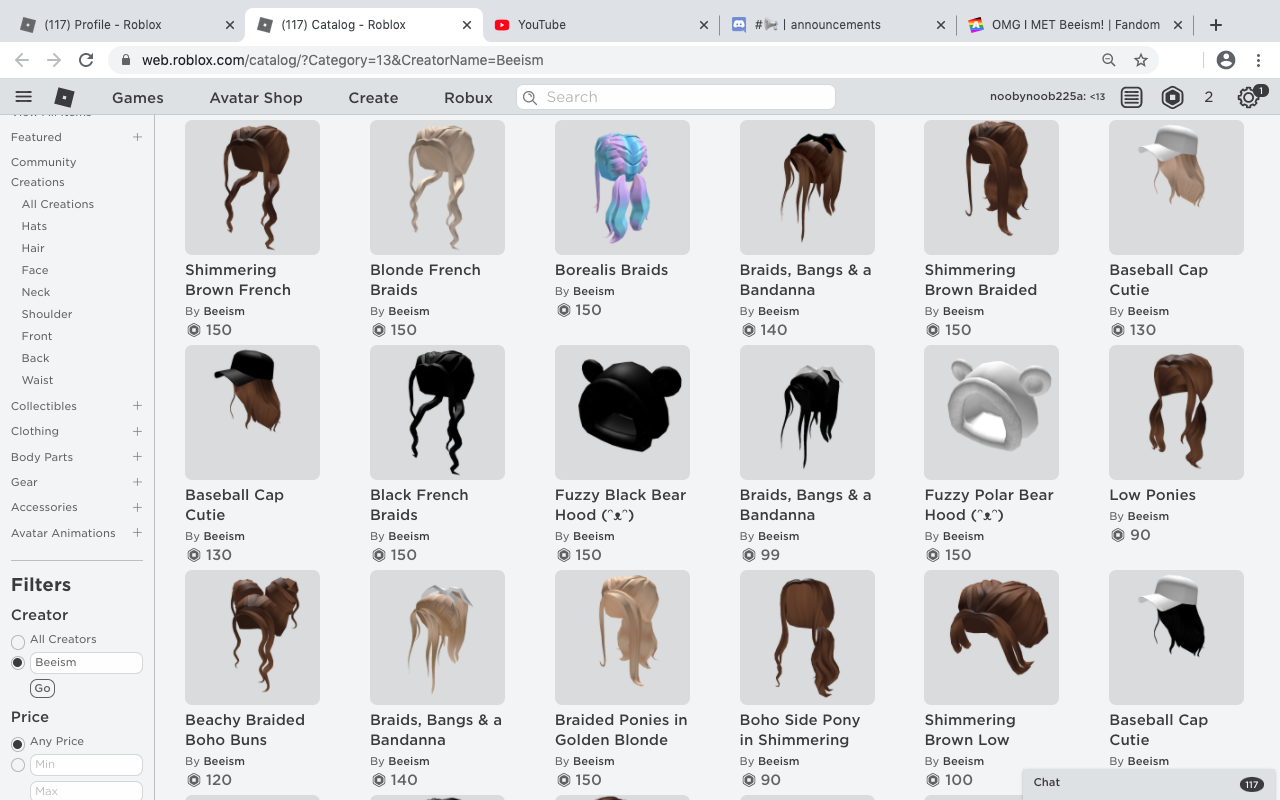Open the Boho Side Pony in Shimmering link
Viewport: 1280px width, 800px height.
[800, 730]
